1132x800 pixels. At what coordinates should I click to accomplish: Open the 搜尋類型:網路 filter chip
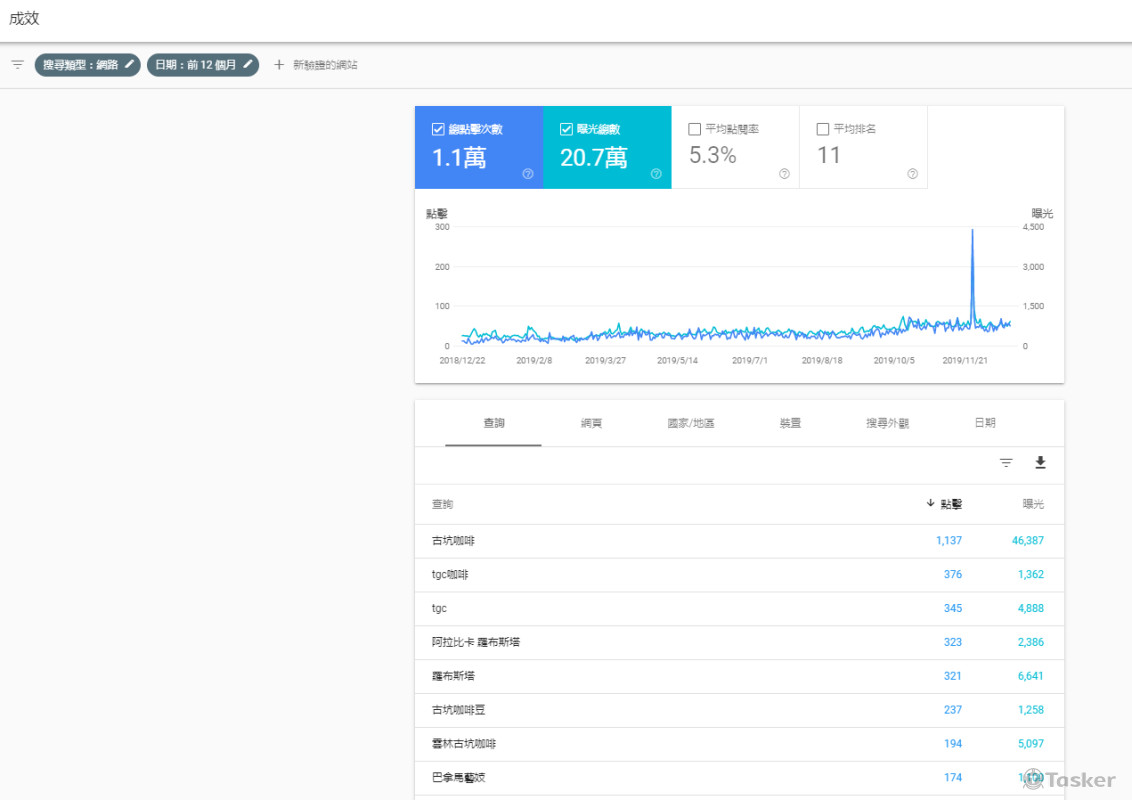pos(87,64)
